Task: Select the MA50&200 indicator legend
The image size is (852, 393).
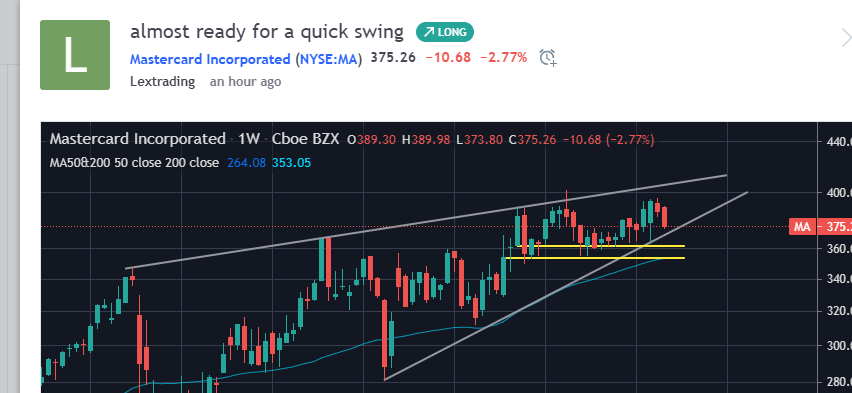Action: (x=134, y=163)
